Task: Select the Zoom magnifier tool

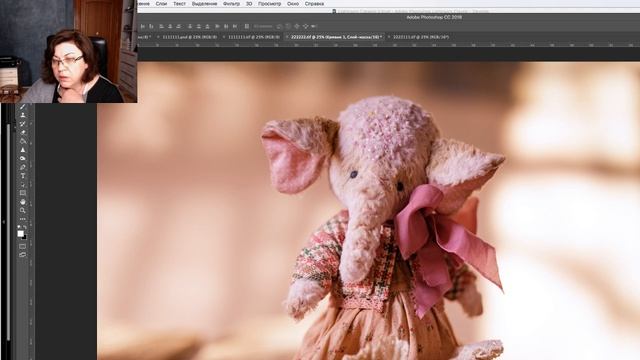Action: tap(23, 210)
